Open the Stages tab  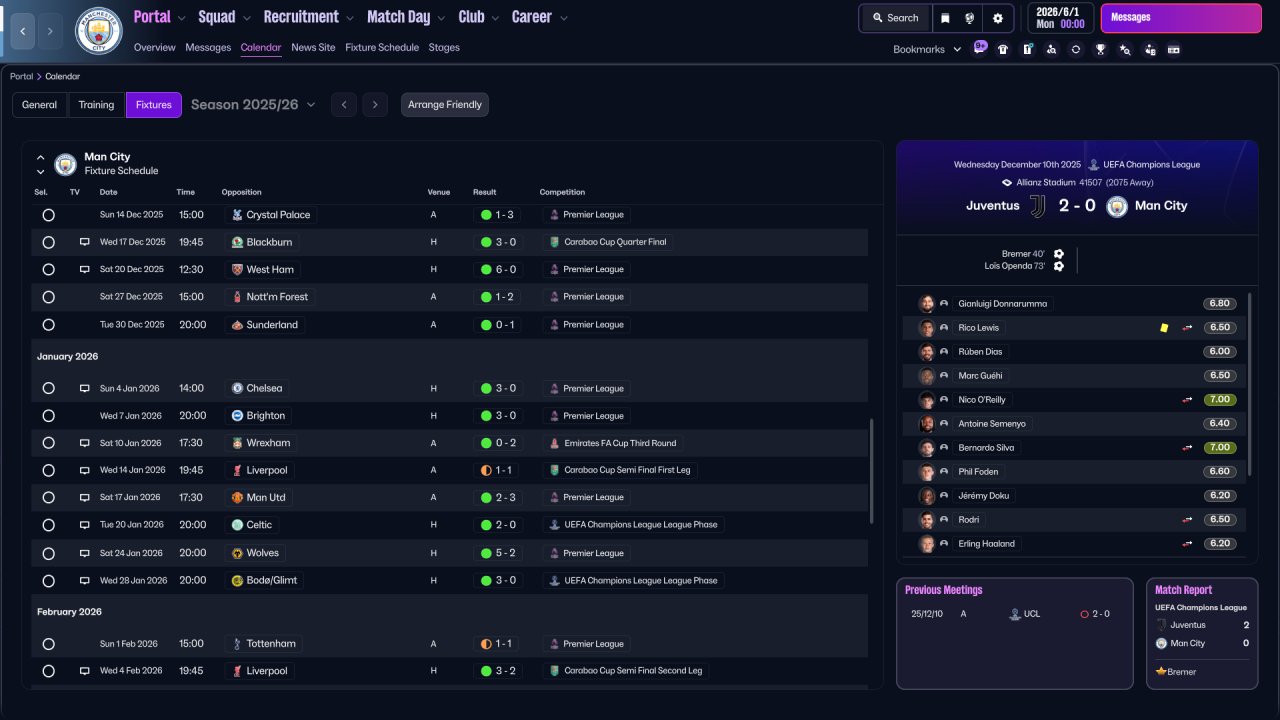(444, 47)
